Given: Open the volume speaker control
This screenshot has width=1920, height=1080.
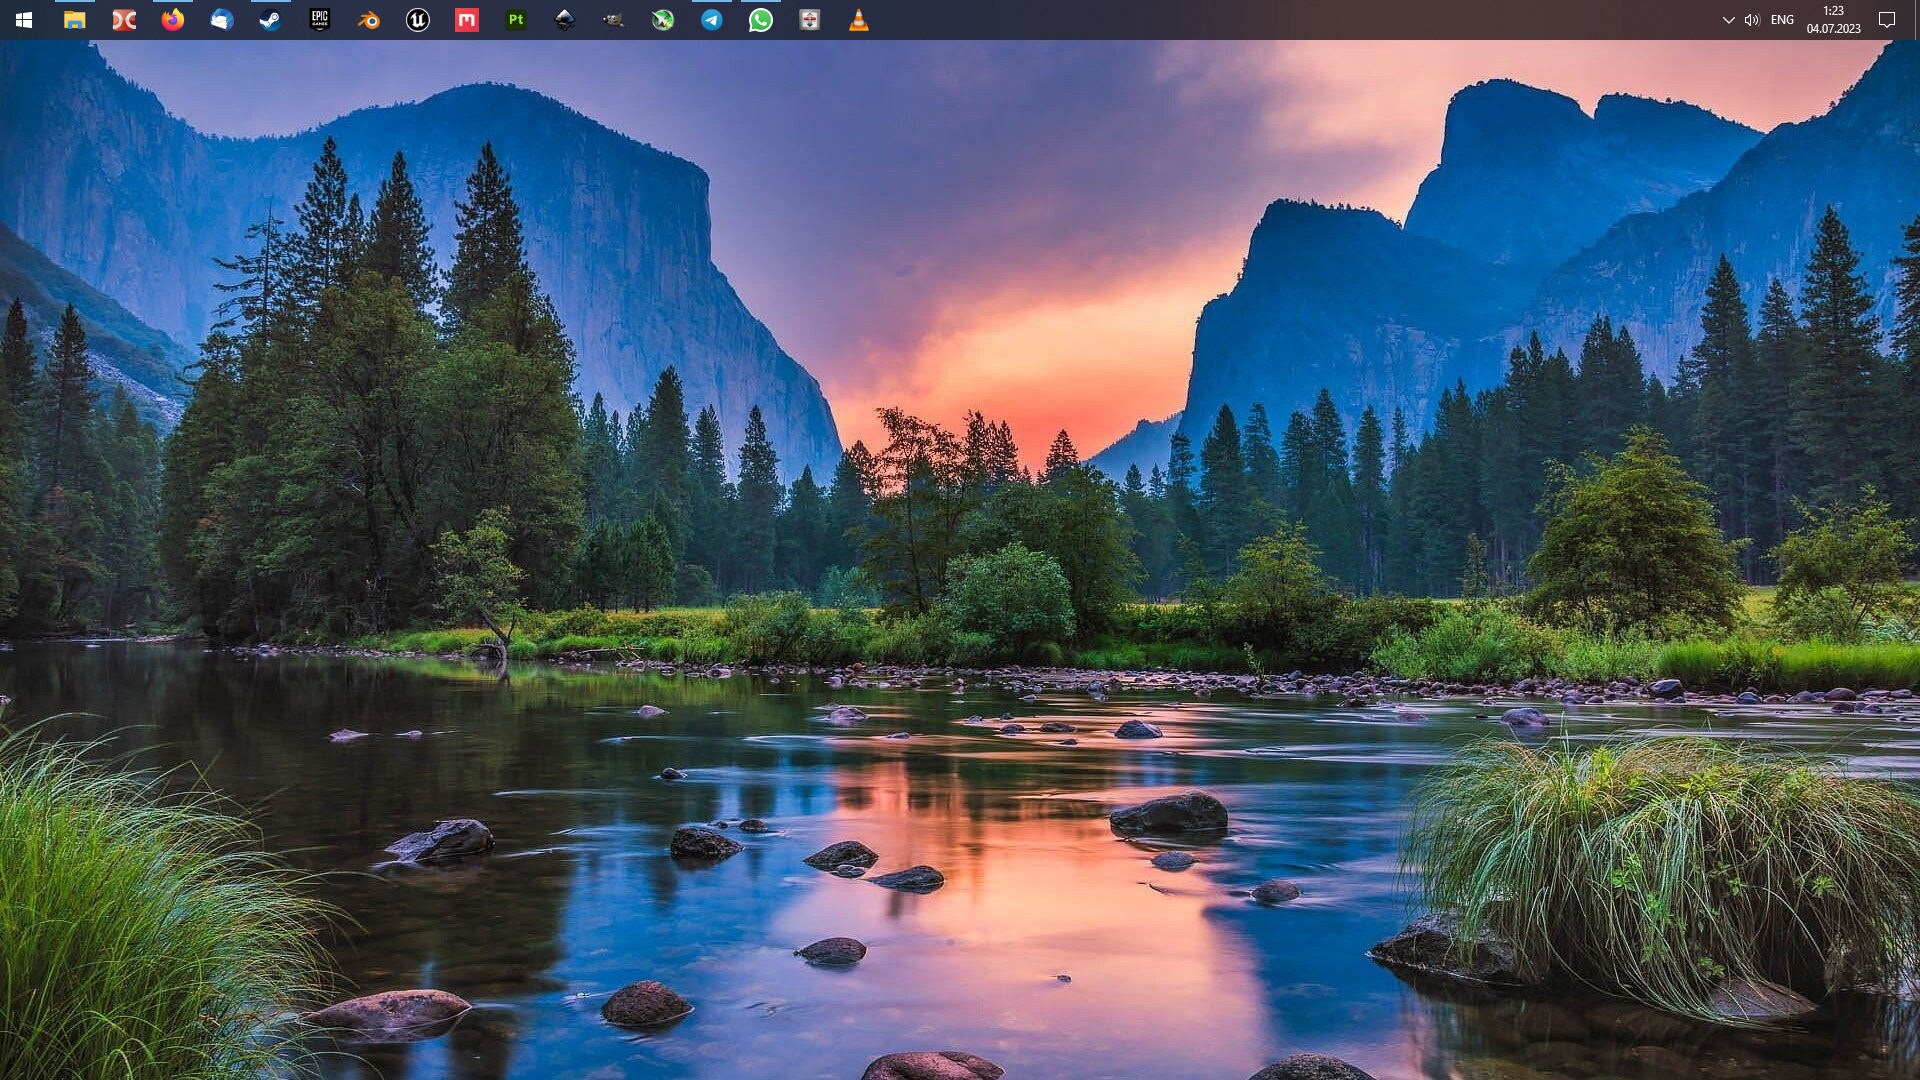Looking at the screenshot, I should coord(1752,20).
